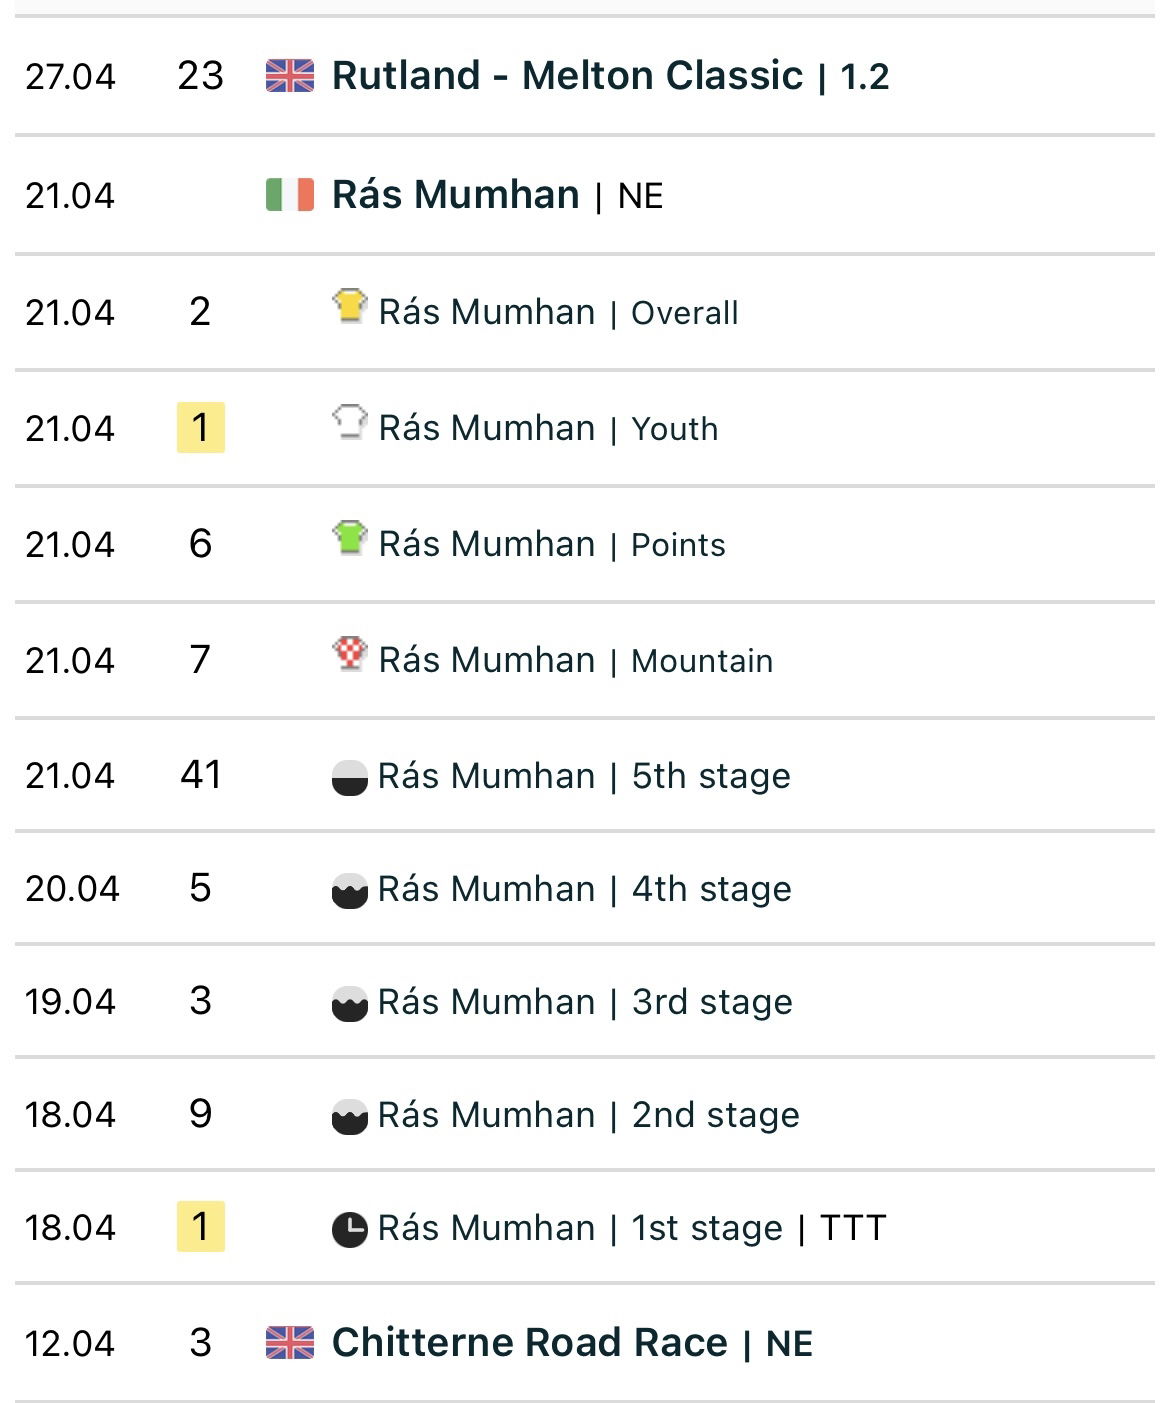Click the green jersey Points icon
Image resolution: width=1170 pixels, height=1403 pixels.
coord(350,537)
